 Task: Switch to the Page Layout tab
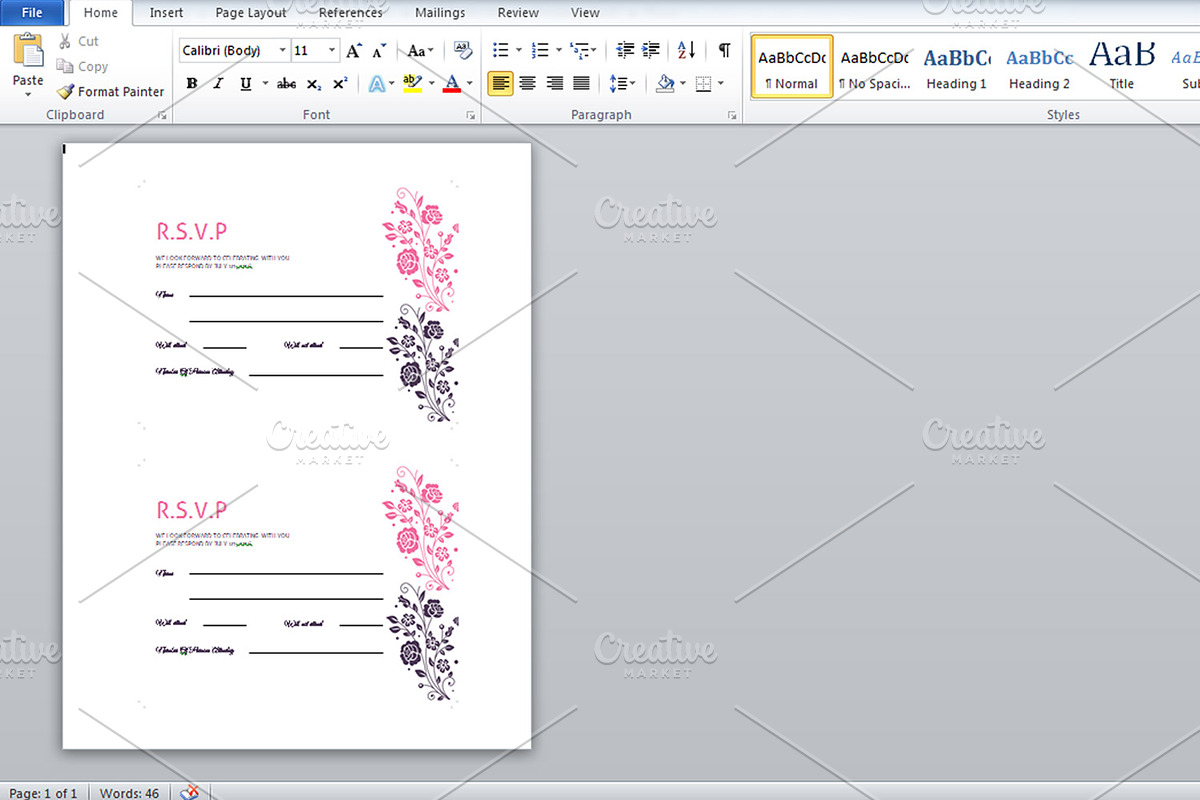click(x=251, y=13)
